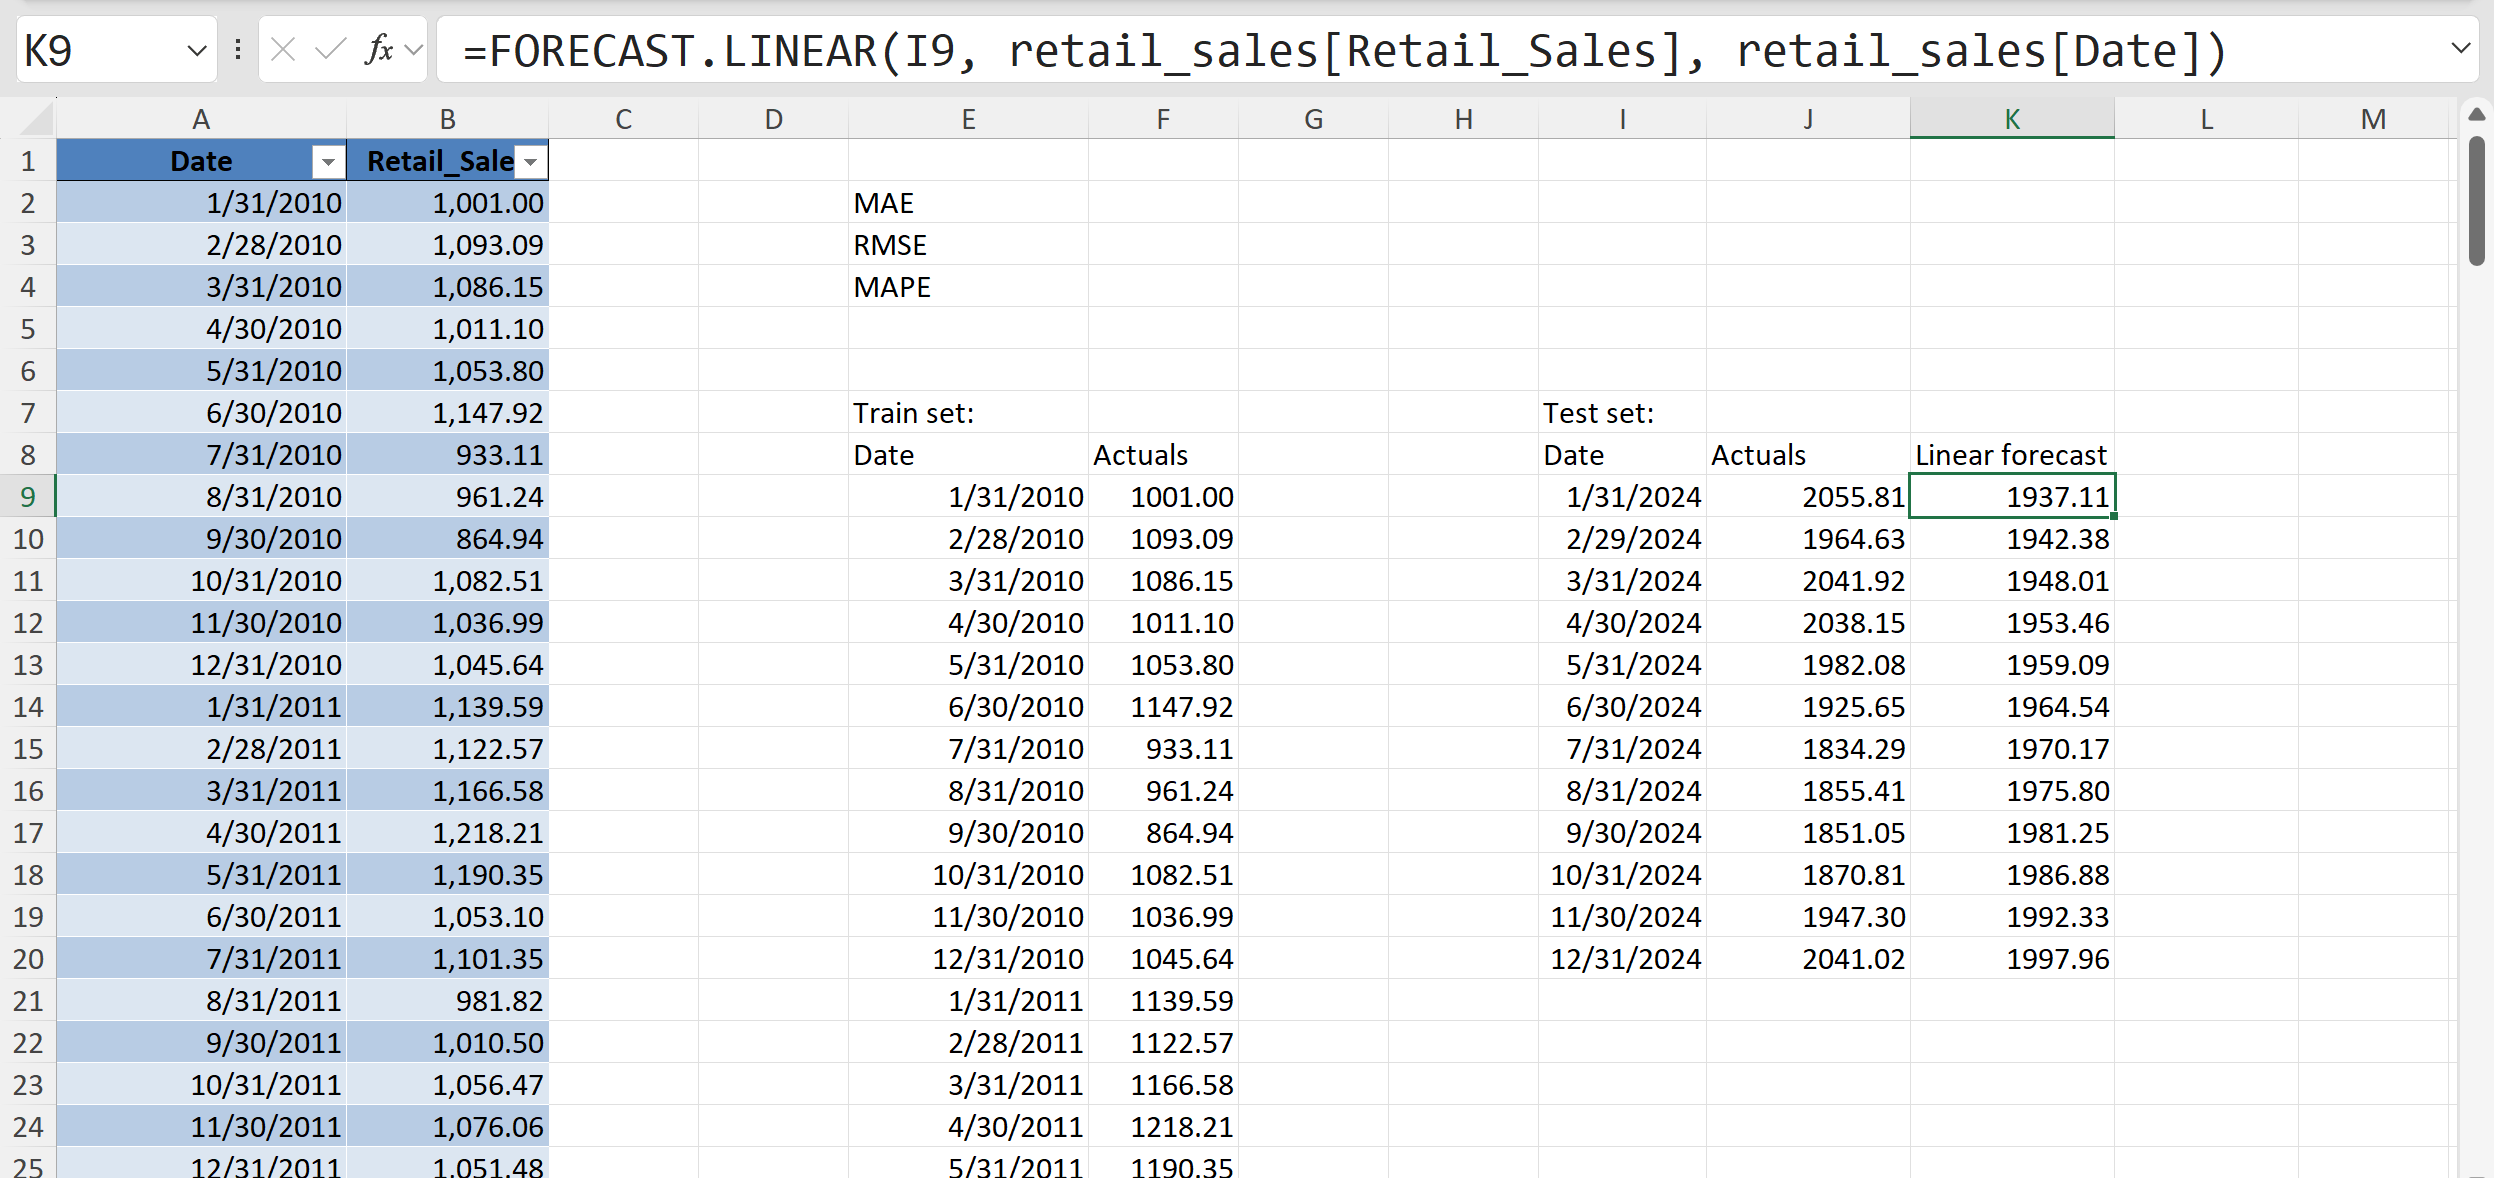Screen dimensions: 2494x1178
Task: Click the Name Box showing K9
Action: click(100, 50)
